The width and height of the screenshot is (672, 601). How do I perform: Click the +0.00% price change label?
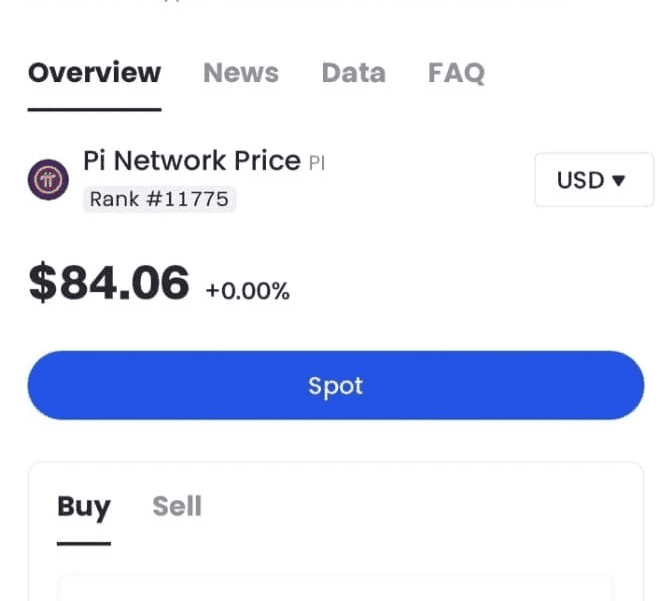[x=248, y=291]
